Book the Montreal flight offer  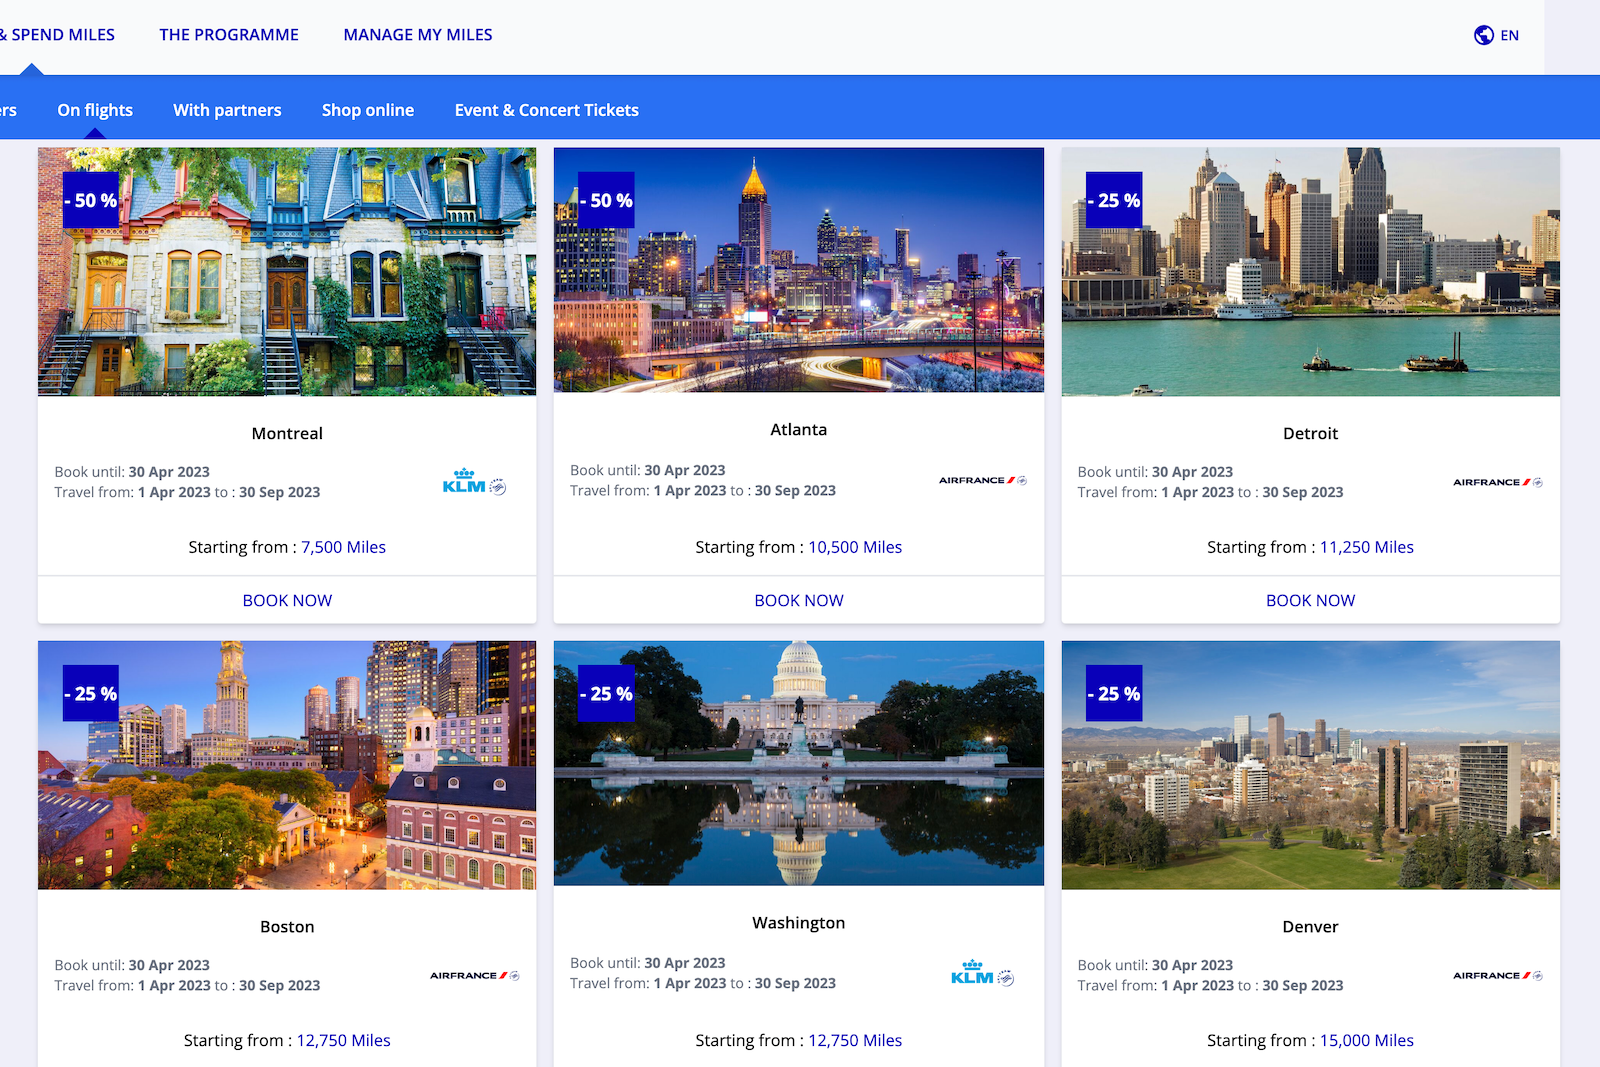coord(287,600)
